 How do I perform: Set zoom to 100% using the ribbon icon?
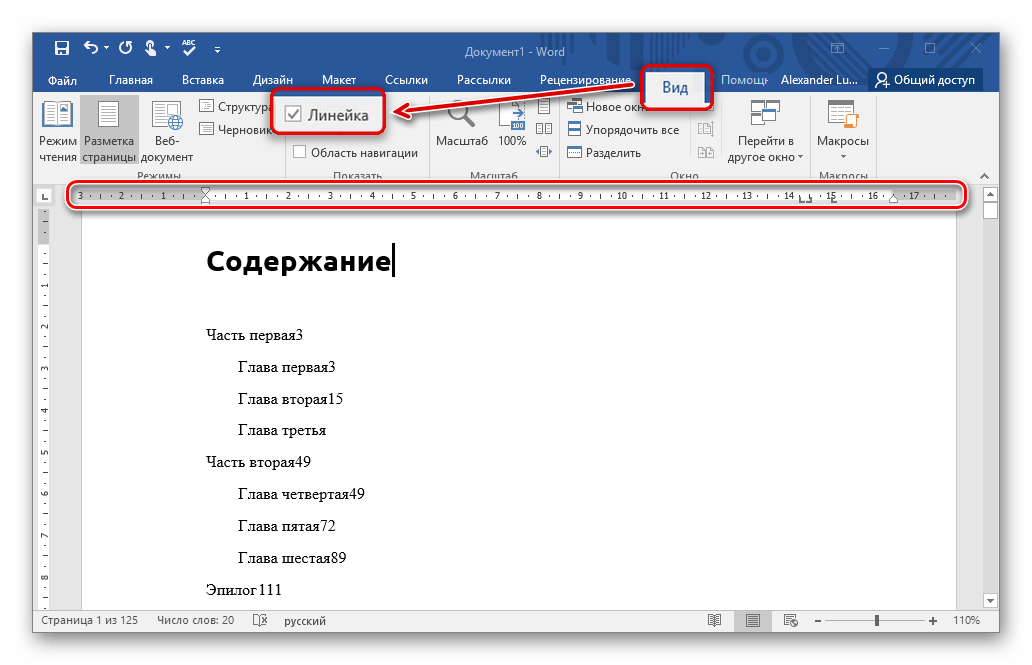pyautogui.click(x=512, y=125)
